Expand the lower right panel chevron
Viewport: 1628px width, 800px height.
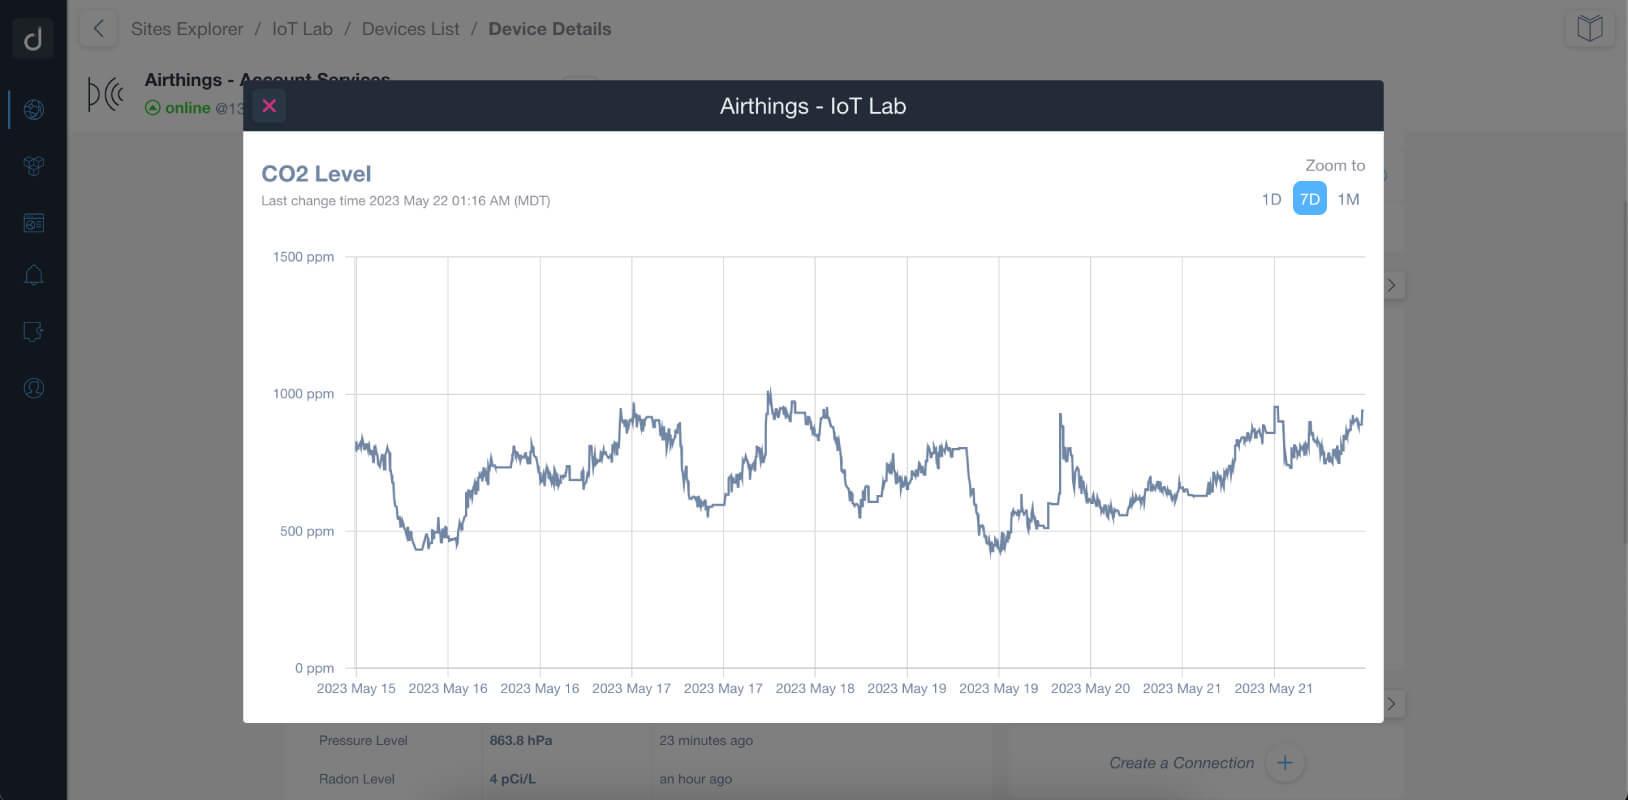tap(1392, 704)
